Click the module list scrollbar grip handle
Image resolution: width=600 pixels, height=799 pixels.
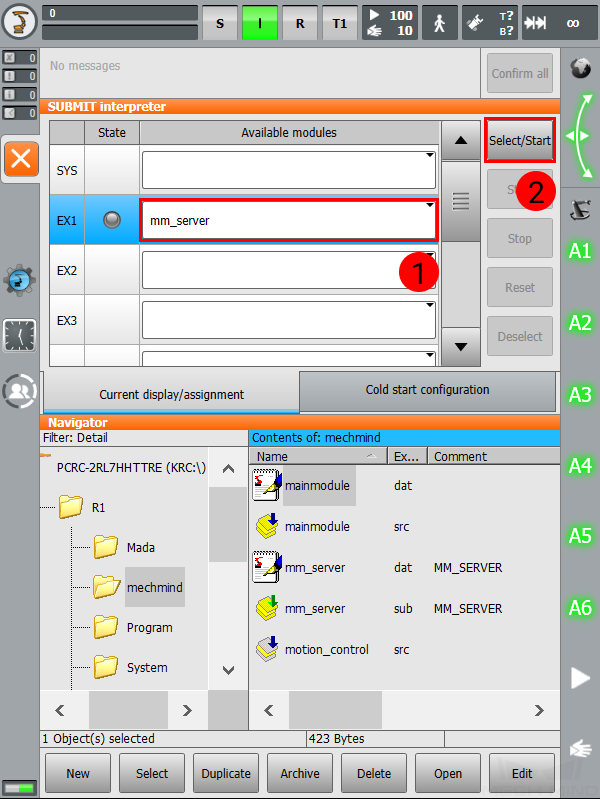461,201
